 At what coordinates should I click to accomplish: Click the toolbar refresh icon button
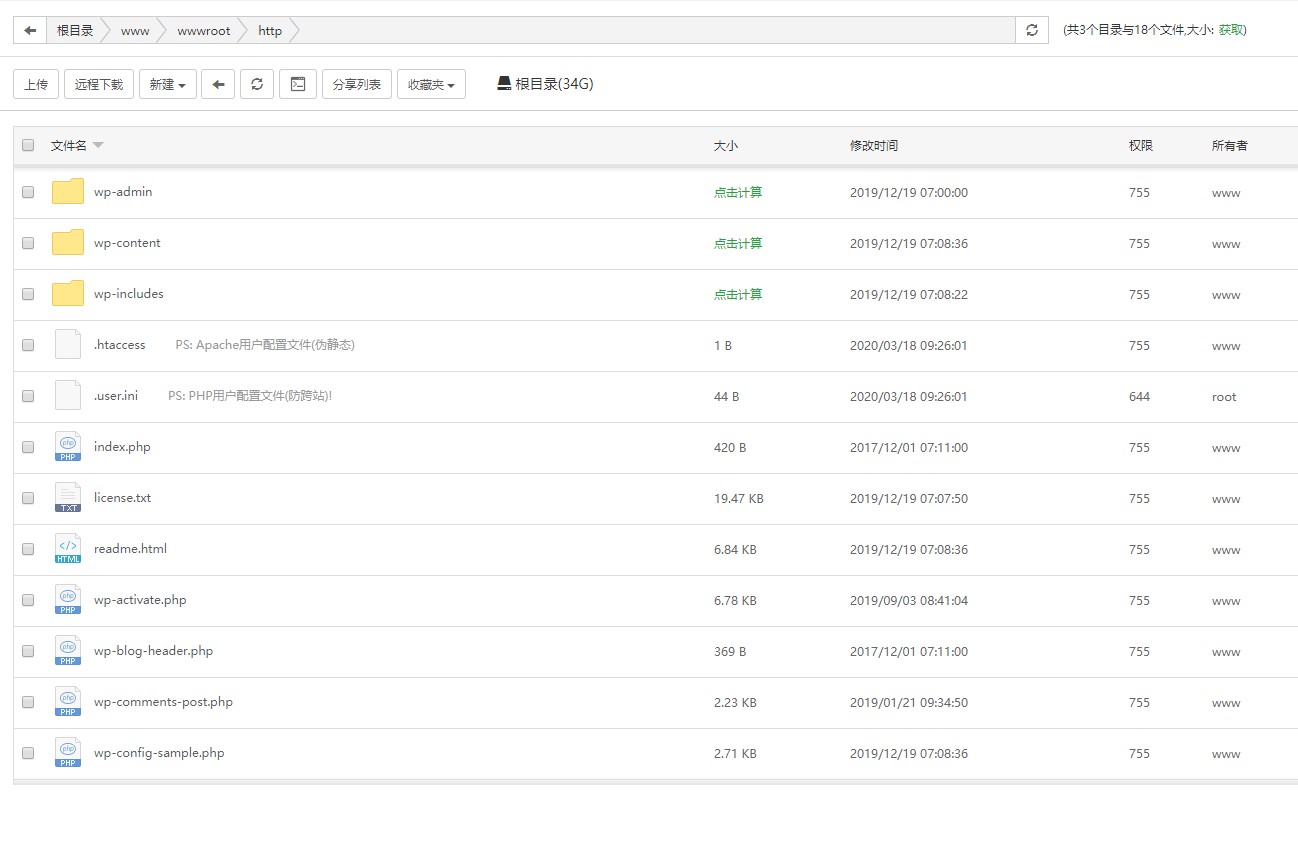tap(257, 84)
